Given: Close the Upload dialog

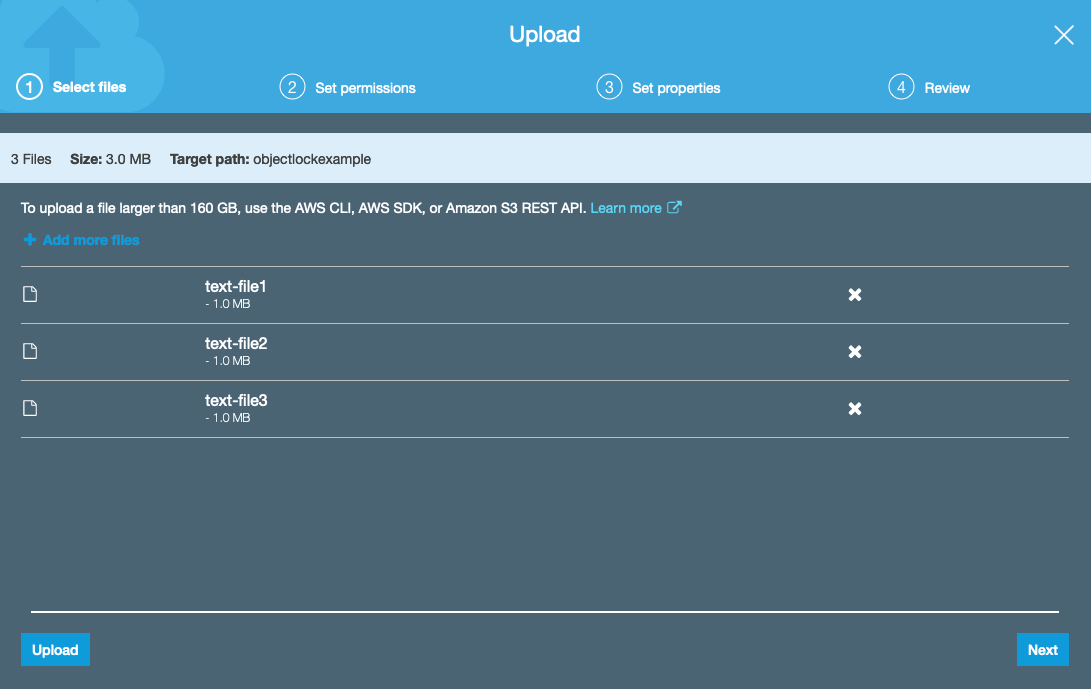Looking at the screenshot, I should click(x=1063, y=34).
